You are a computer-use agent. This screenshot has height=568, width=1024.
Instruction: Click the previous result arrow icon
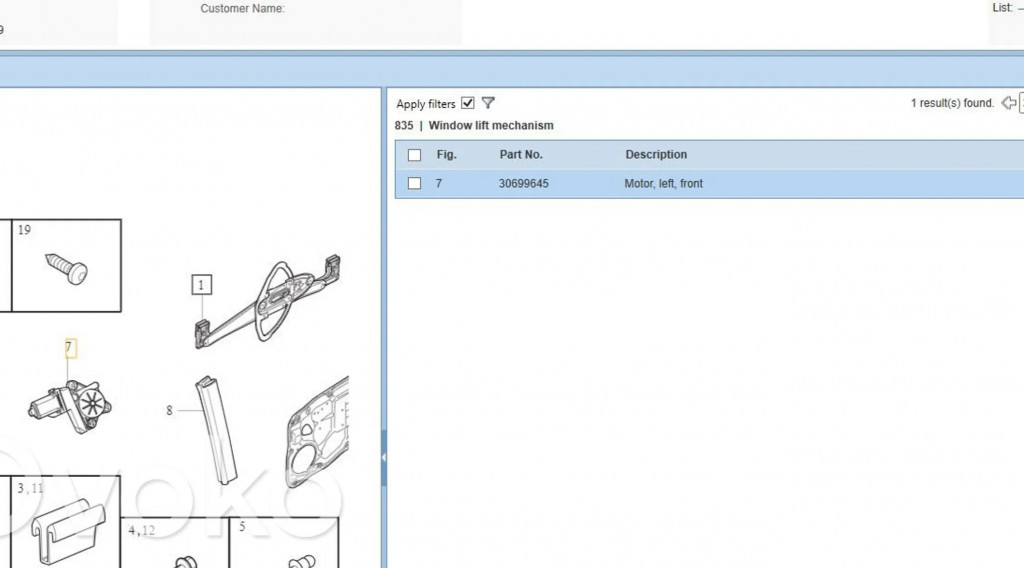pos(1008,103)
